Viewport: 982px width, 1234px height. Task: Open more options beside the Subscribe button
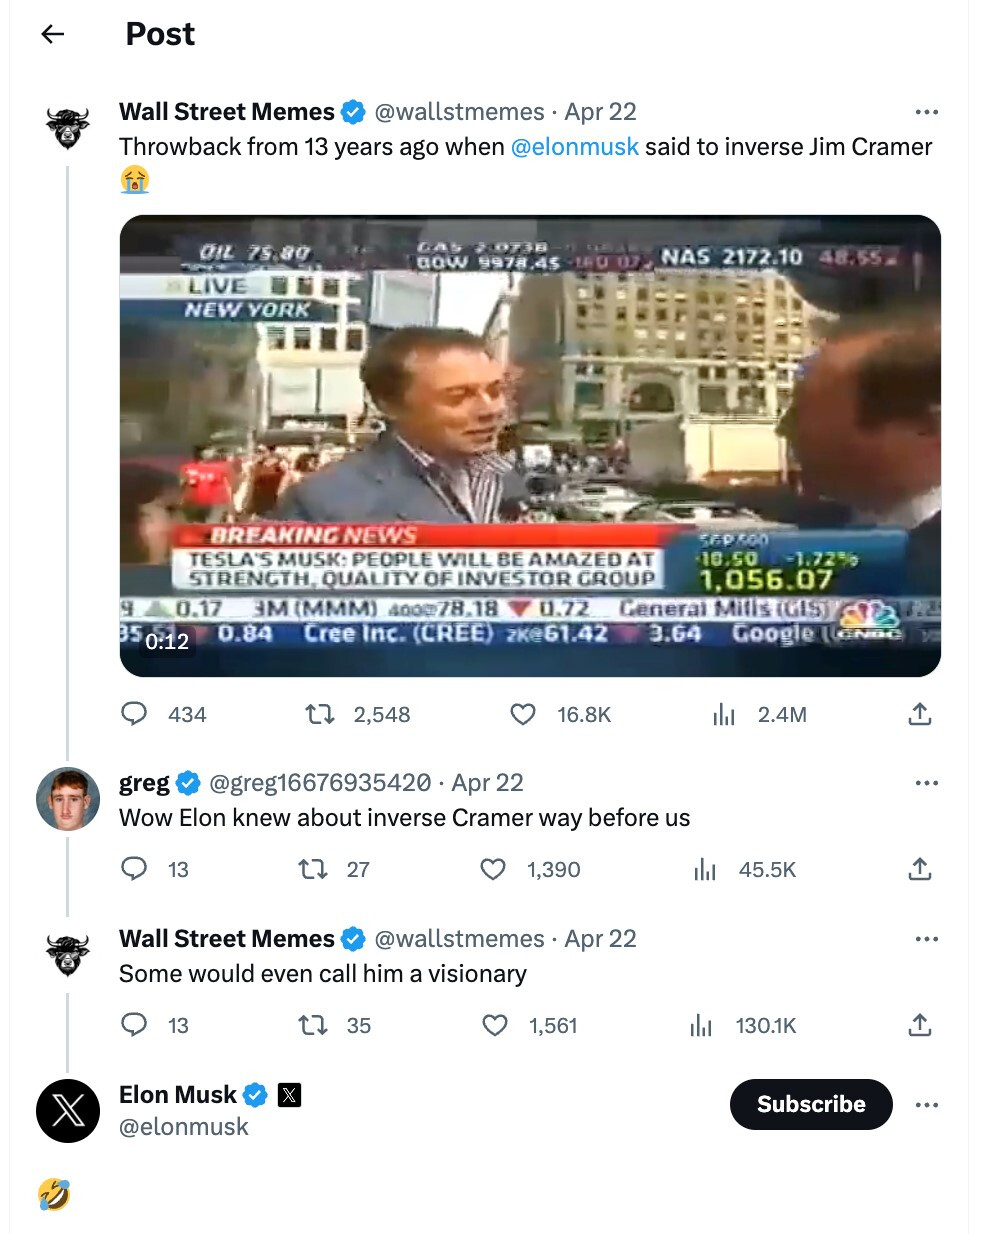tap(927, 1104)
